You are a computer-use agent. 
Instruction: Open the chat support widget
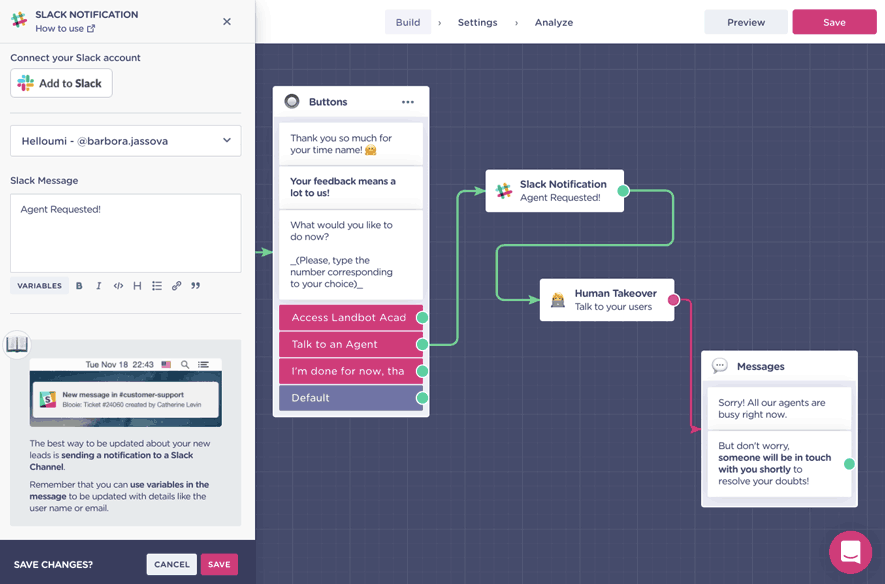point(850,552)
